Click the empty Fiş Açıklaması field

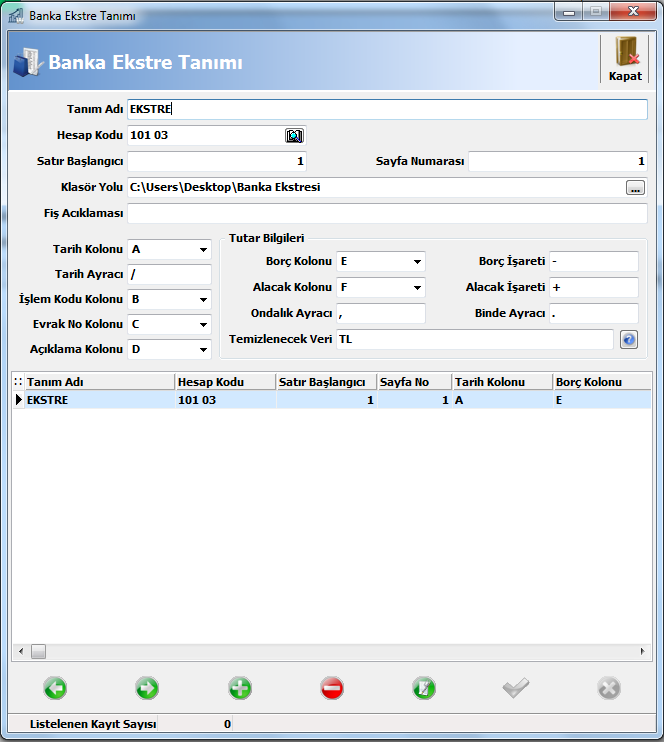point(387,213)
